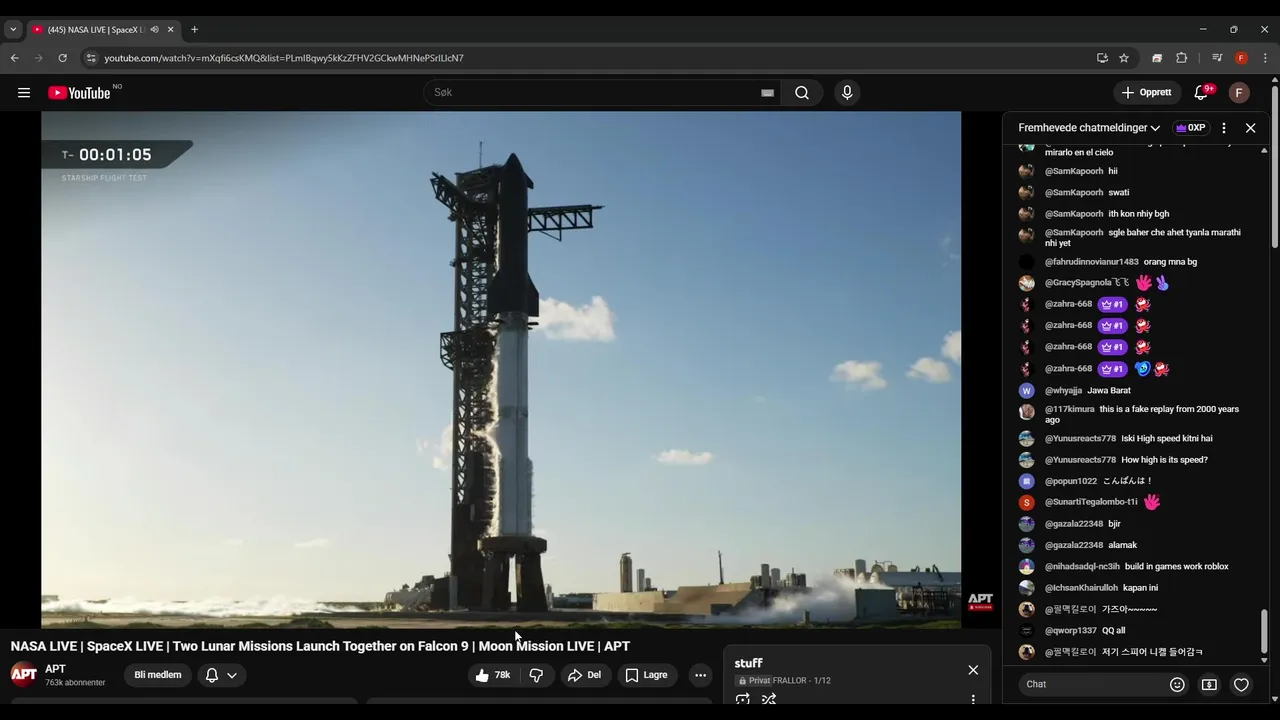Reload the browser page
The height and width of the screenshot is (720, 1280).
point(62,58)
